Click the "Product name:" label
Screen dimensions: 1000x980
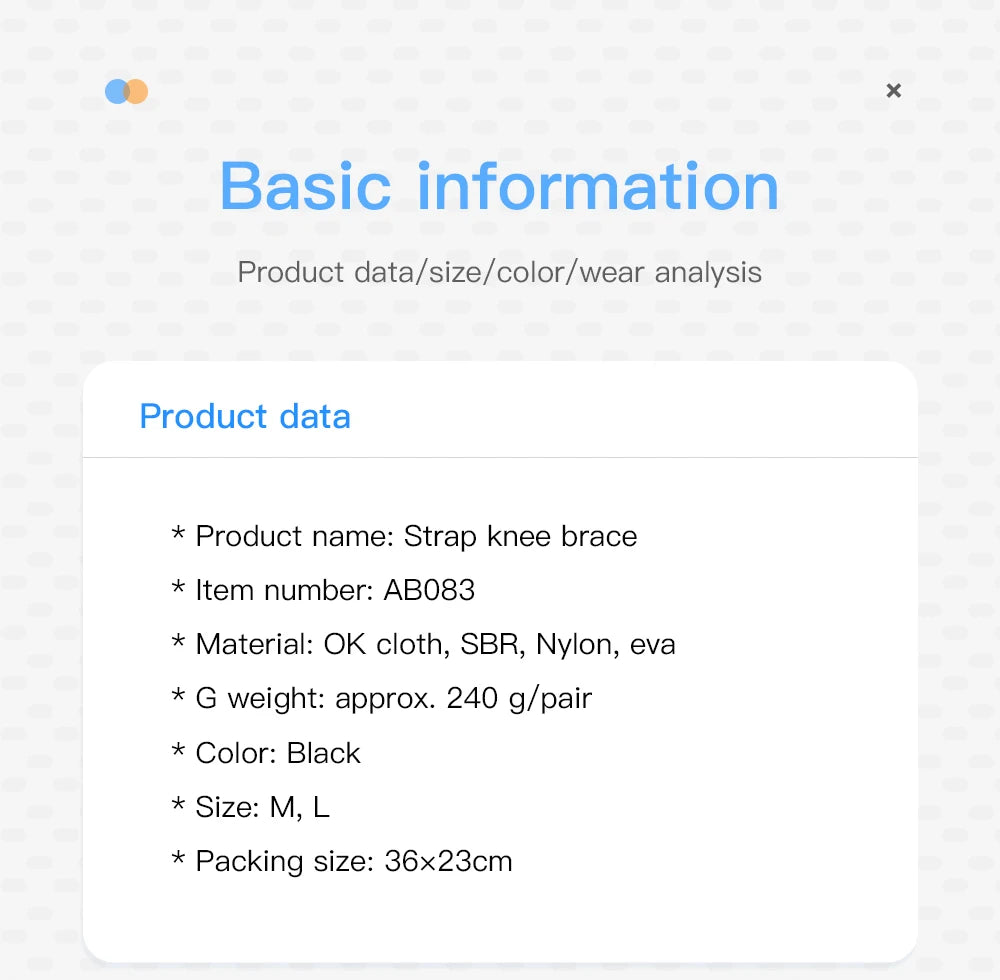295,537
